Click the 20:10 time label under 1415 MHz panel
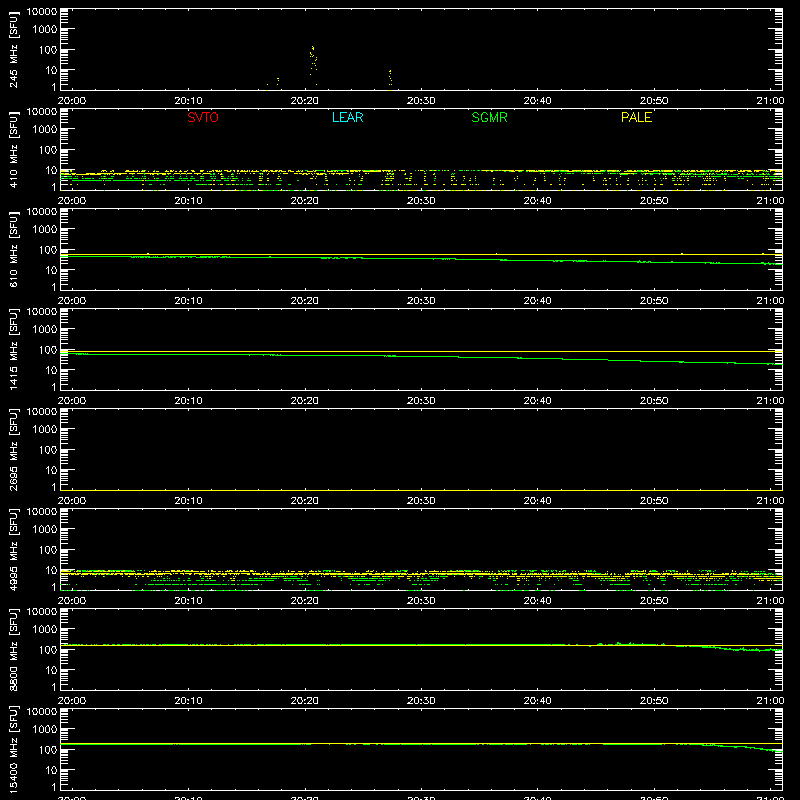 (x=188, y=401)
